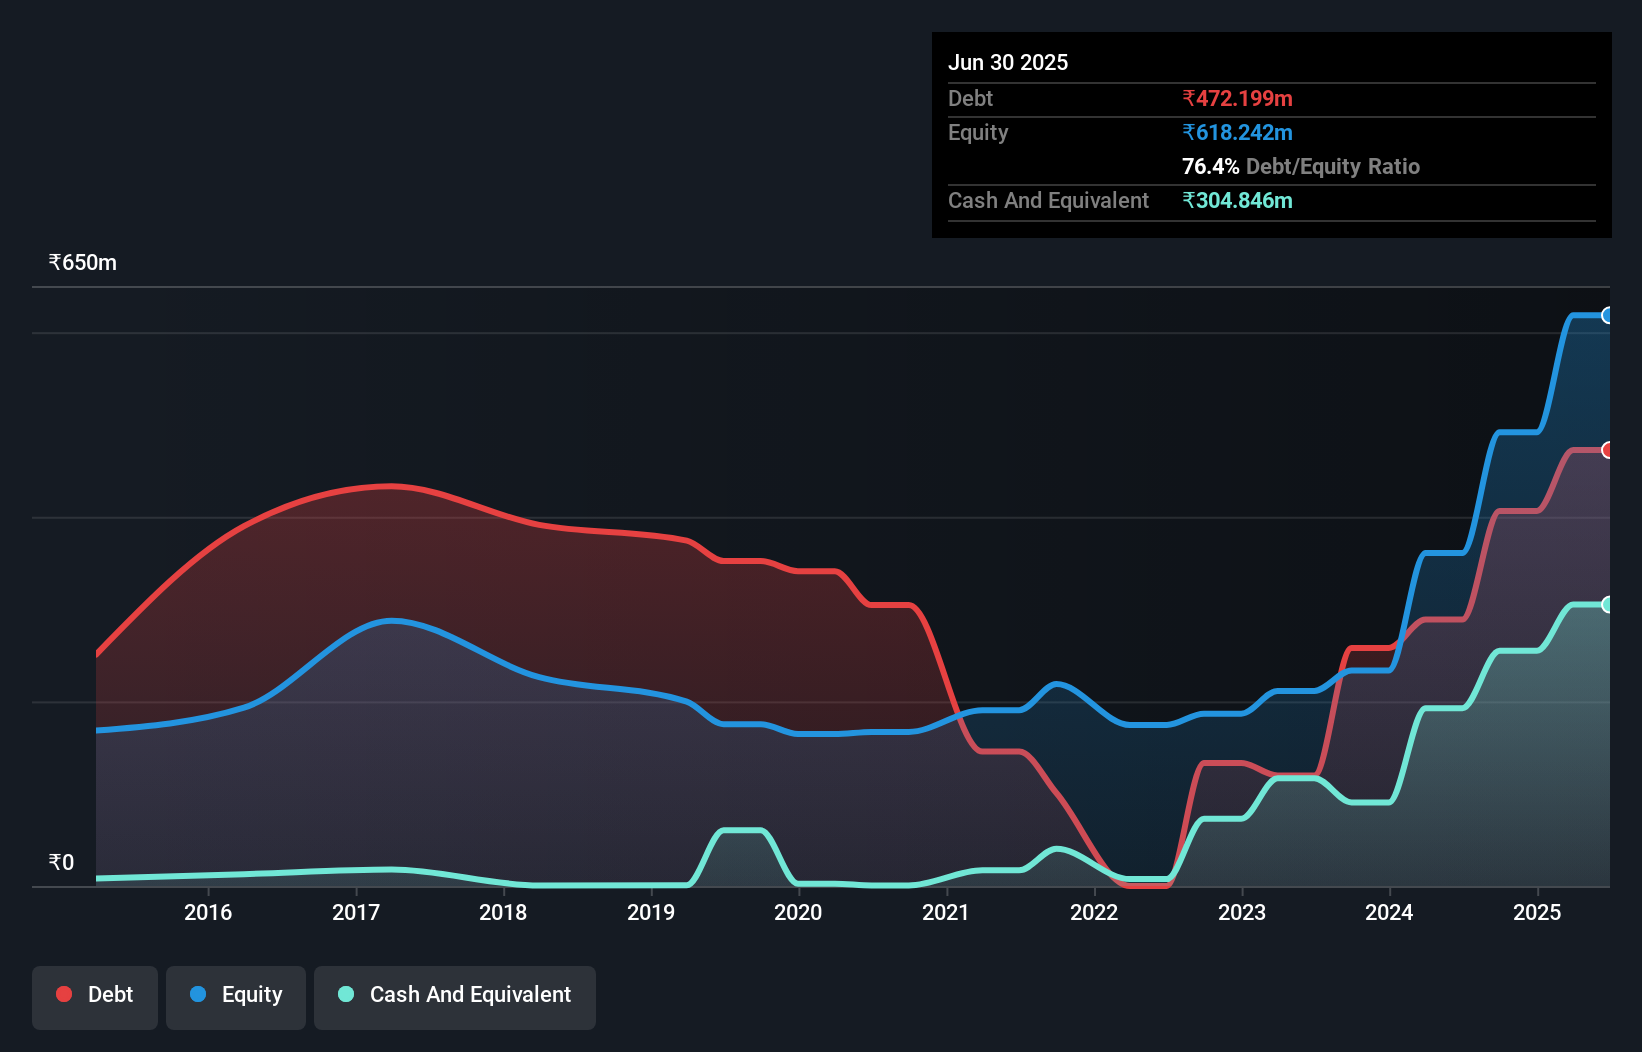Click the ₹650m gridline label
The width and height of the screenshot is (1642, 1052).
tap(81, 262)
